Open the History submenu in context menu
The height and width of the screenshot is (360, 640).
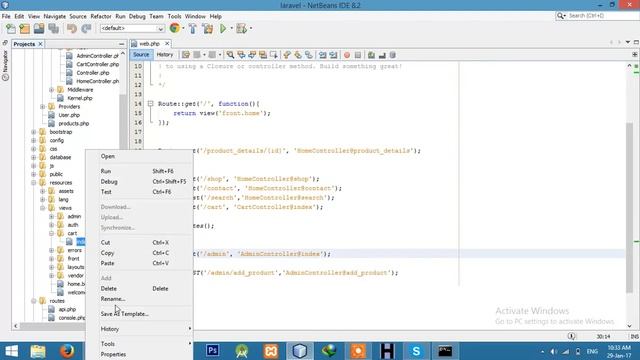coord(139,329)
